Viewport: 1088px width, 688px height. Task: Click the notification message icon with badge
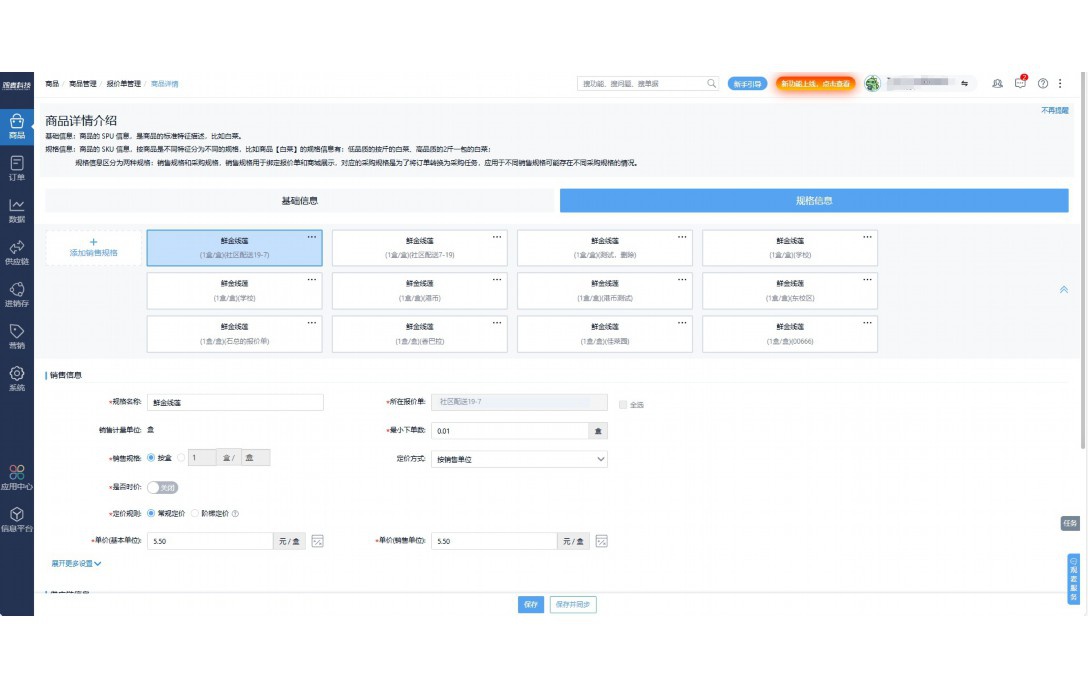1020,84
